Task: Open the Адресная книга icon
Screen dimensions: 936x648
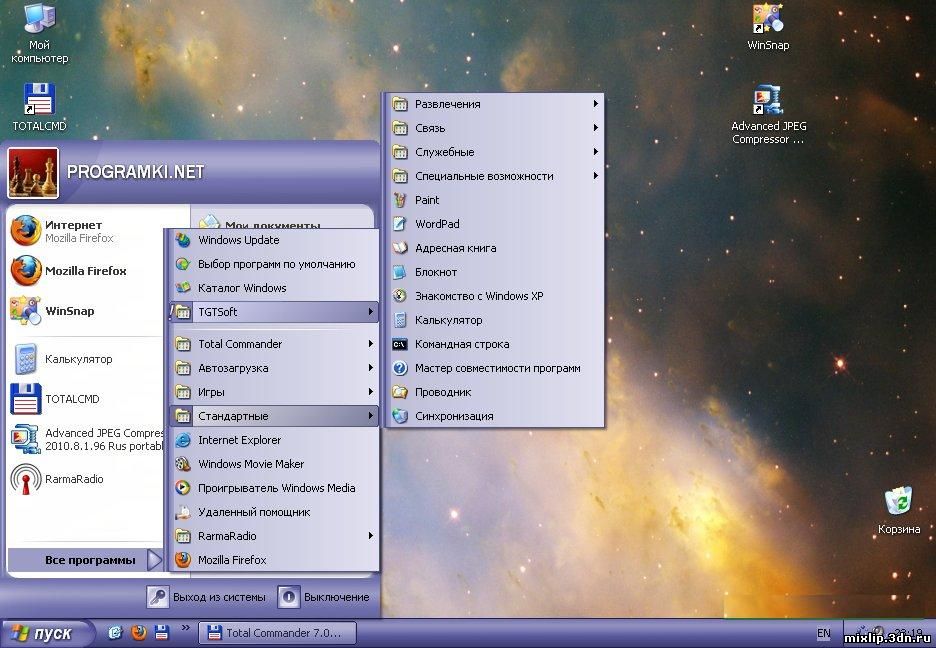Action: tap(399, 248)
